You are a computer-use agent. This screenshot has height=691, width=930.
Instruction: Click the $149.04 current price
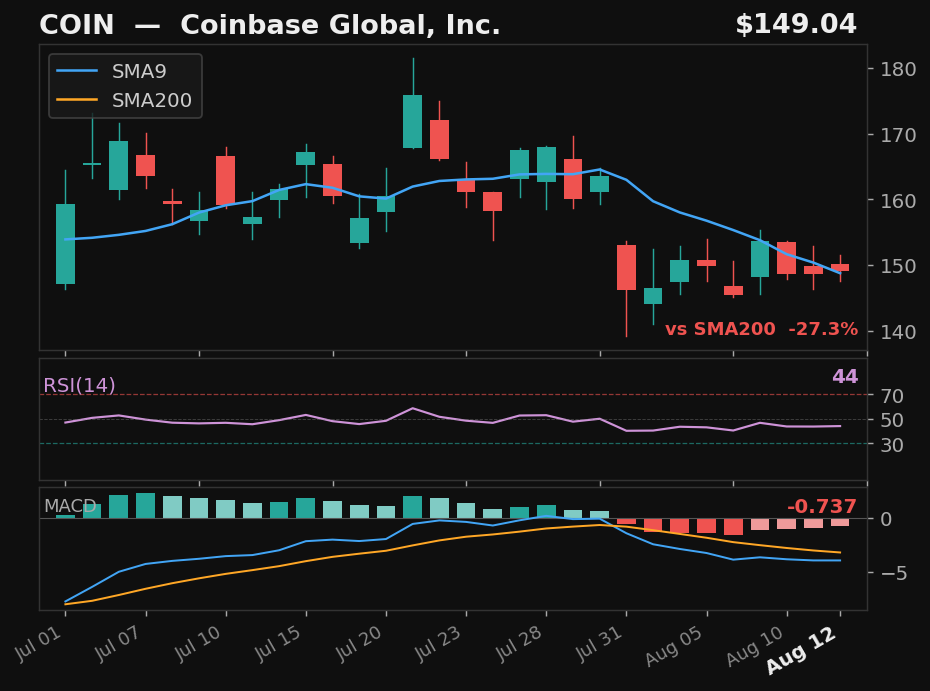coord(796,25)
